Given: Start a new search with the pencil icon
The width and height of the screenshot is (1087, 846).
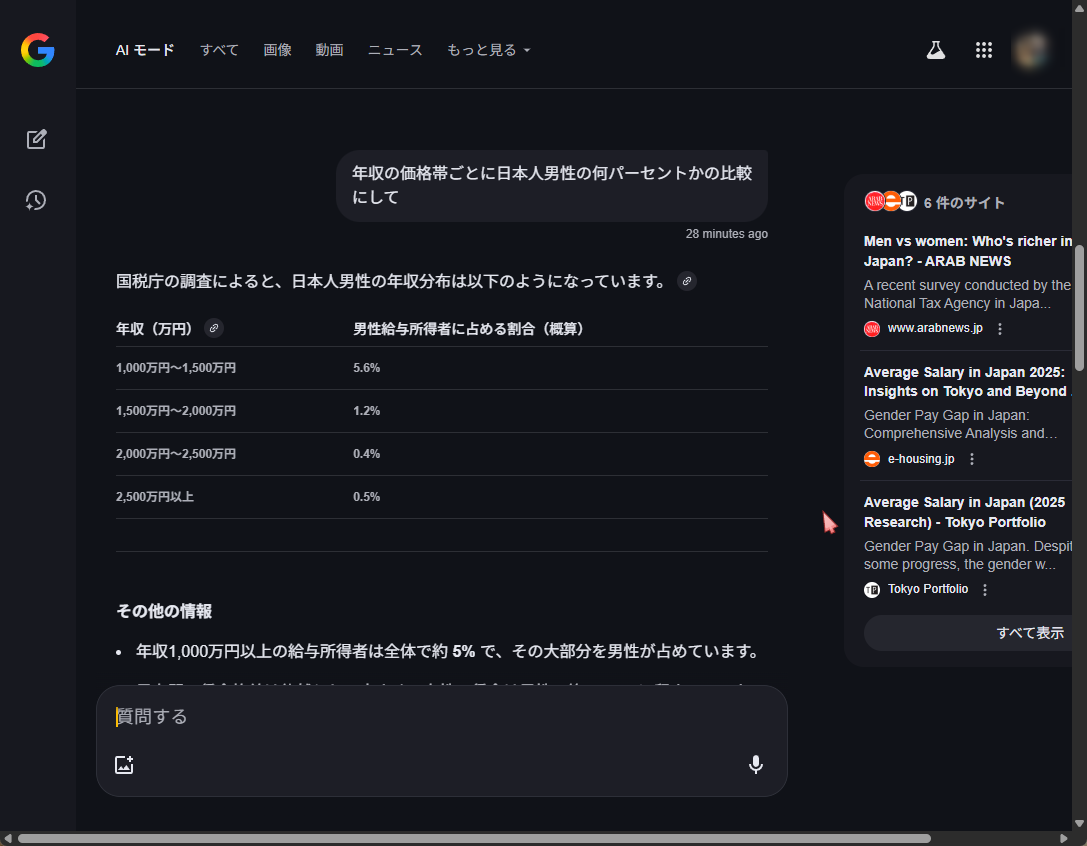Looking at the screenshot, I should 37,139.
